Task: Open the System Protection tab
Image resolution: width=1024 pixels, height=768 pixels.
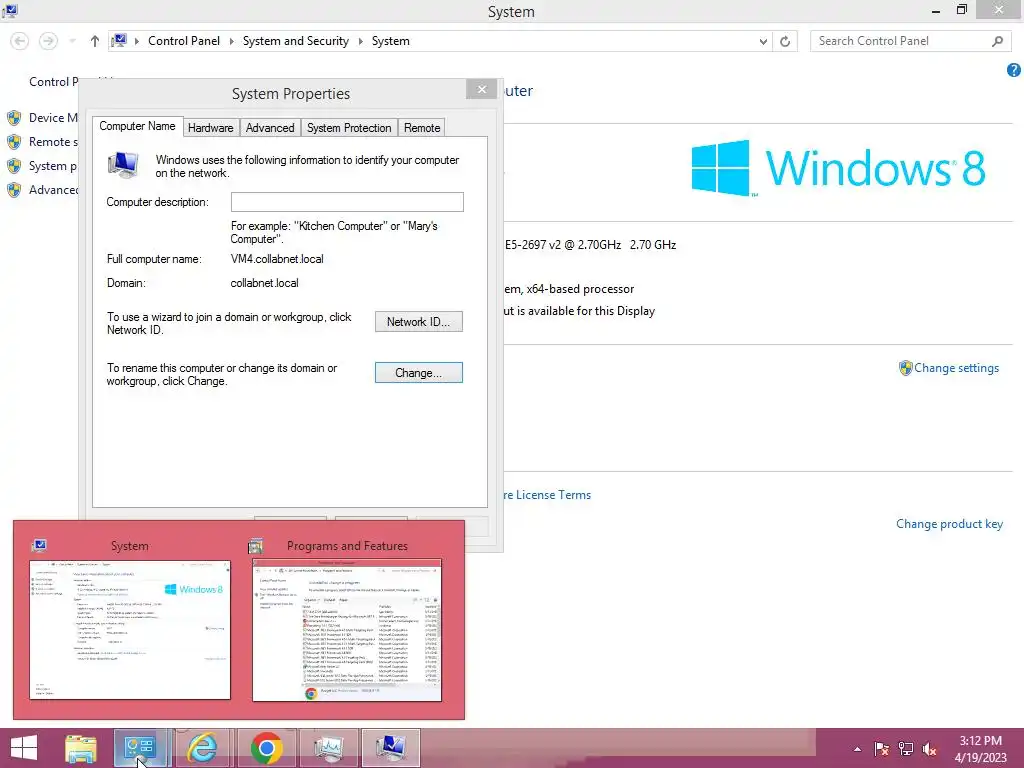Action: [x=349, y=128]
